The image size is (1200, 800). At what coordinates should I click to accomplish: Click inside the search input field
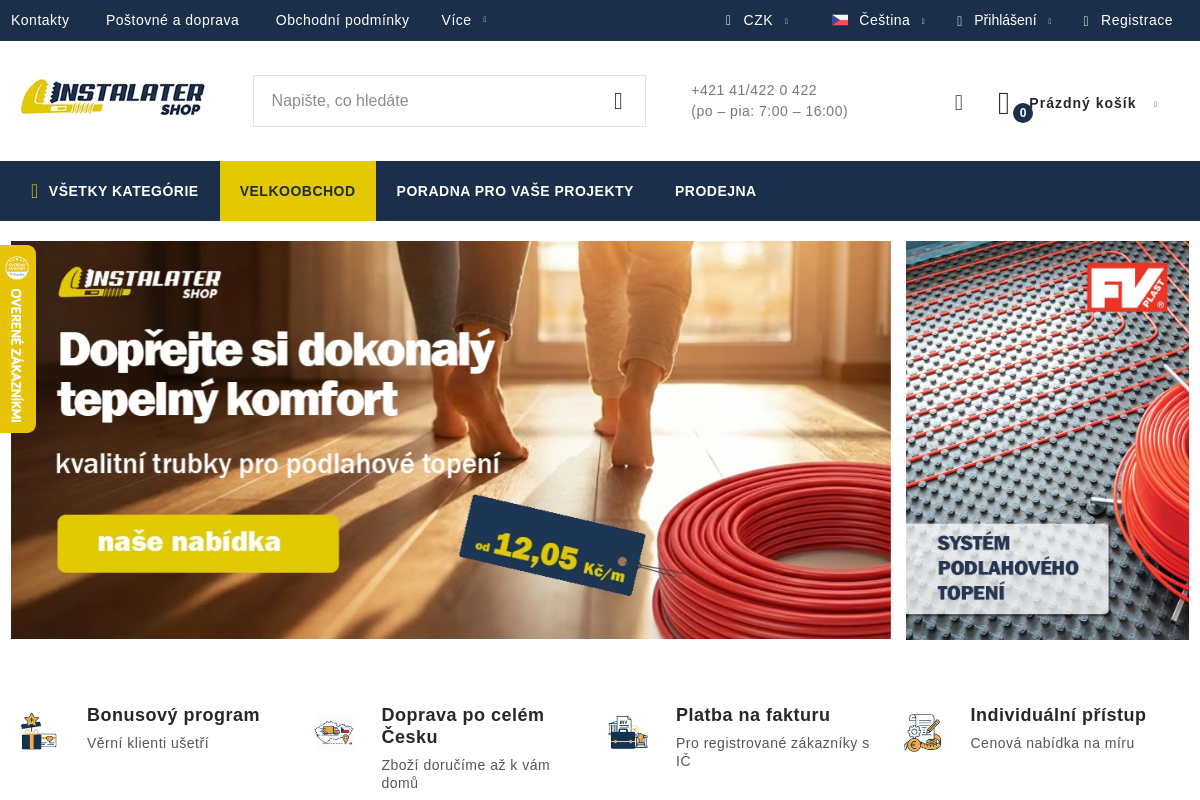[x=420, y=101]
